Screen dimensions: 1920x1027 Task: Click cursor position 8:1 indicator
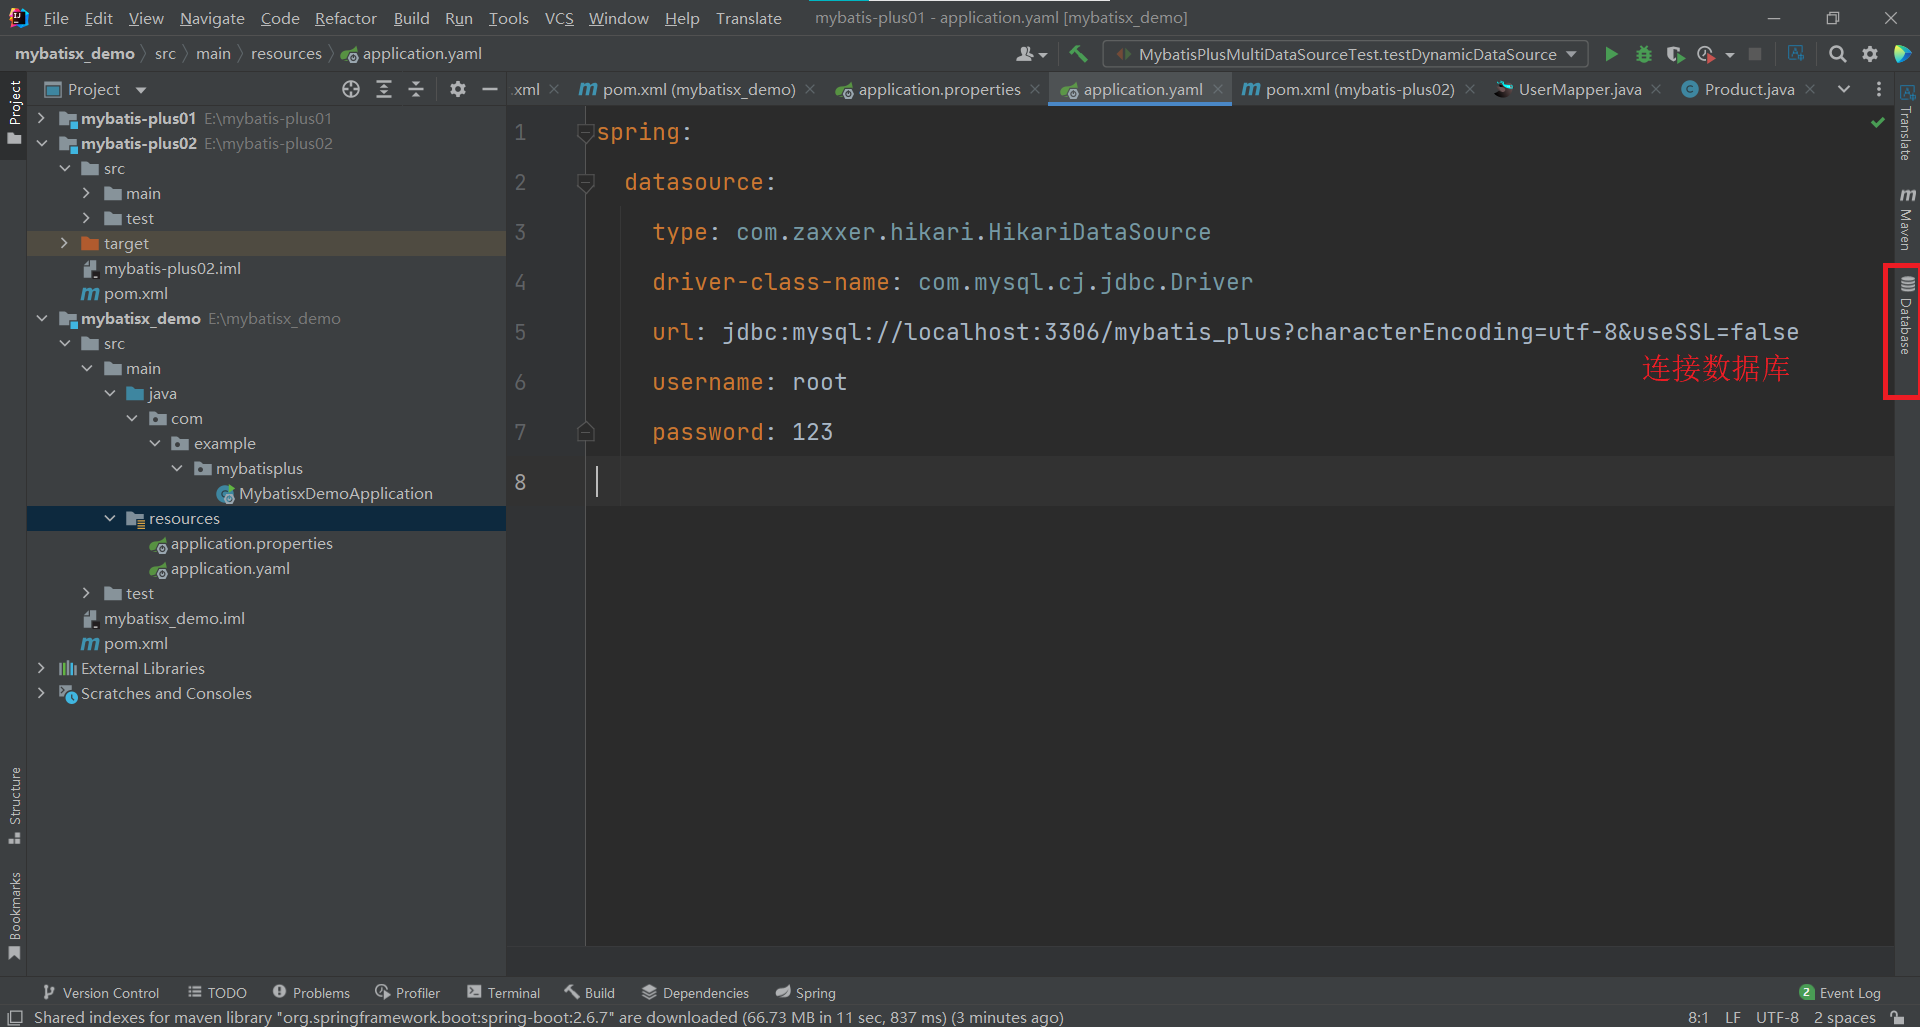pos(1698,1017)
